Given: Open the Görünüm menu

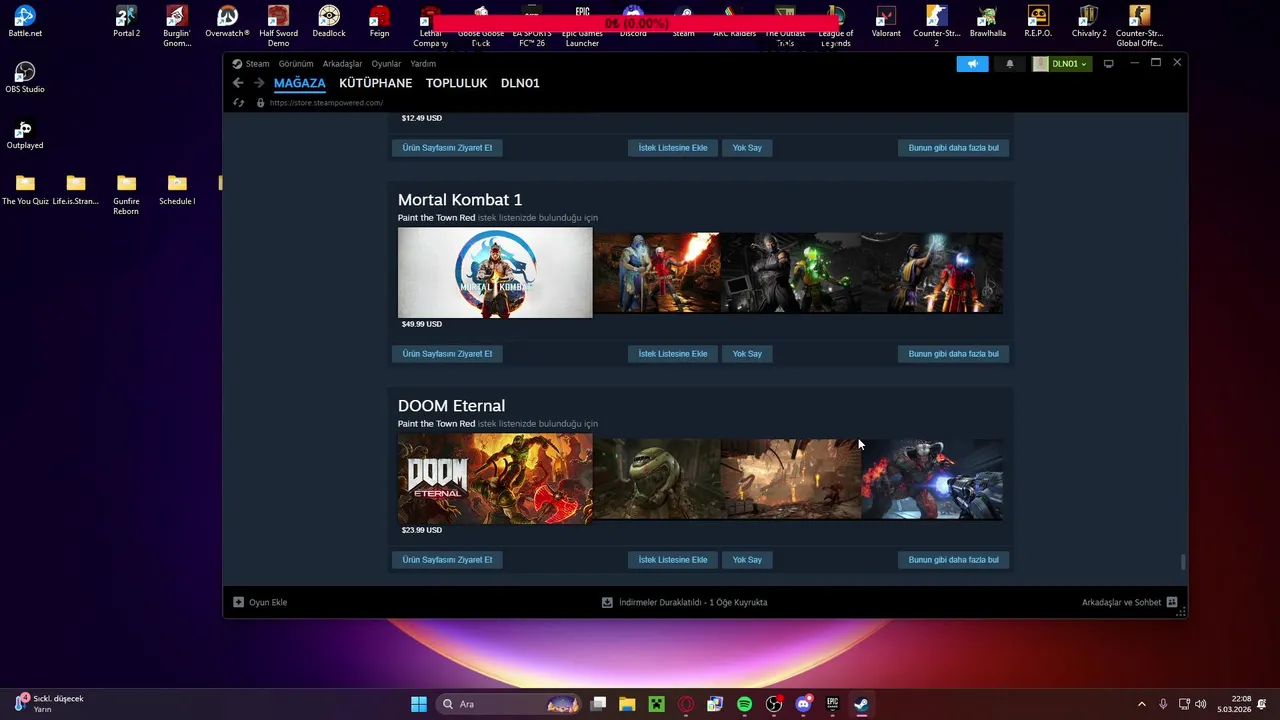Looking at the screenshot, I should tap(296, 64).
